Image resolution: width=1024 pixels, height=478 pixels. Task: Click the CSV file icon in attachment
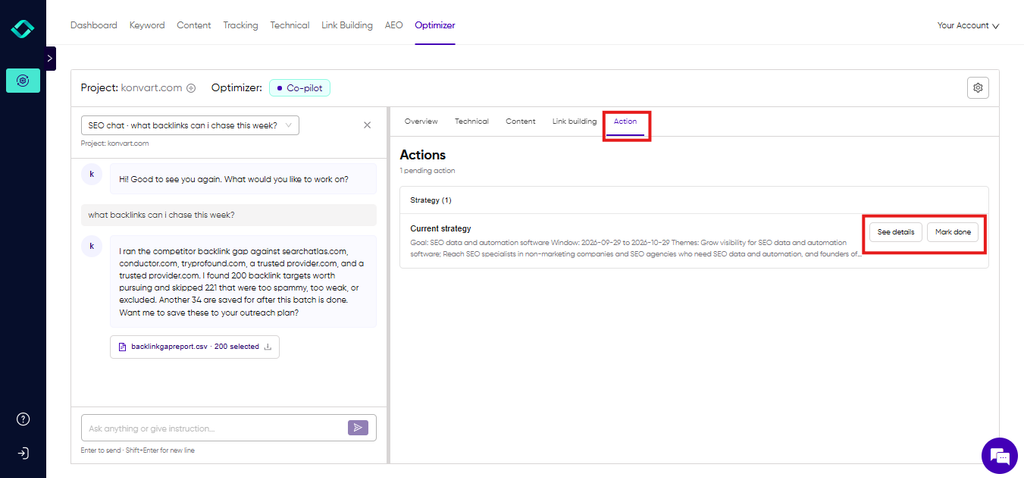pyautogui.click(x=121, y=347)
